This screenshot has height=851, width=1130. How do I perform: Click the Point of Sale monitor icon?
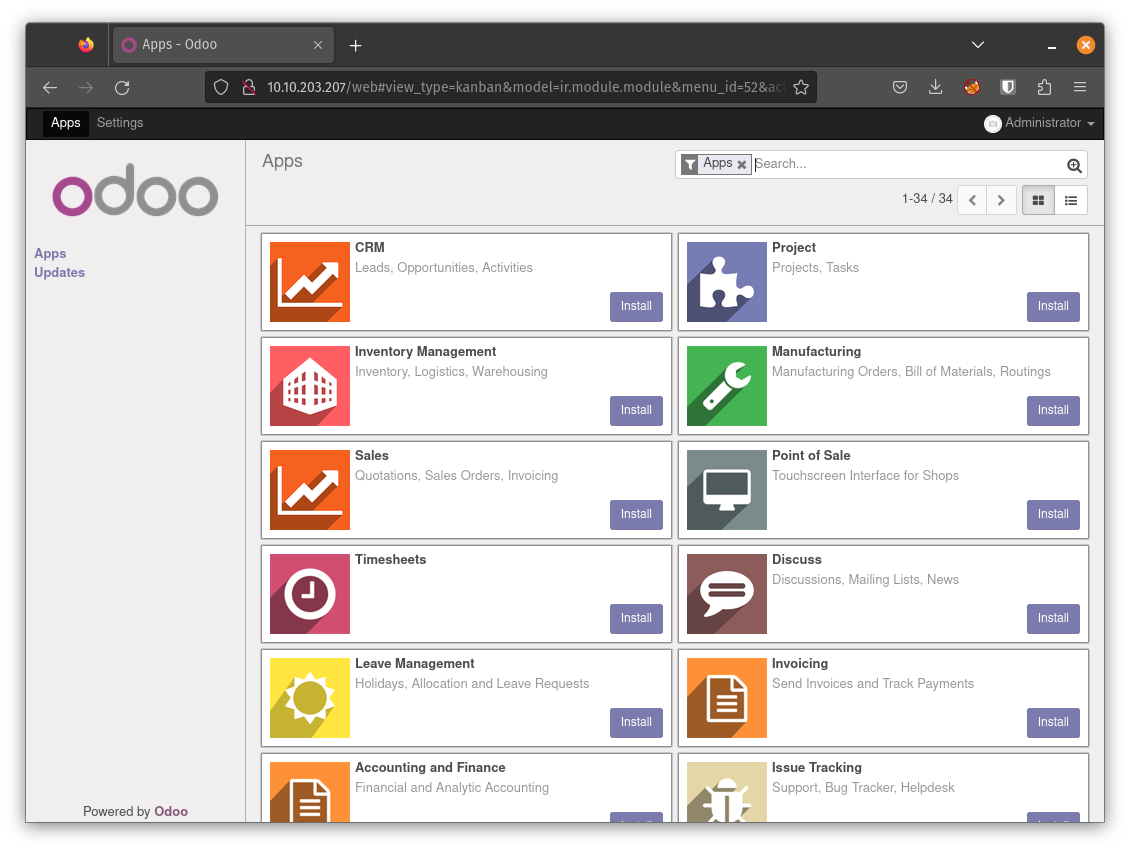727,490
